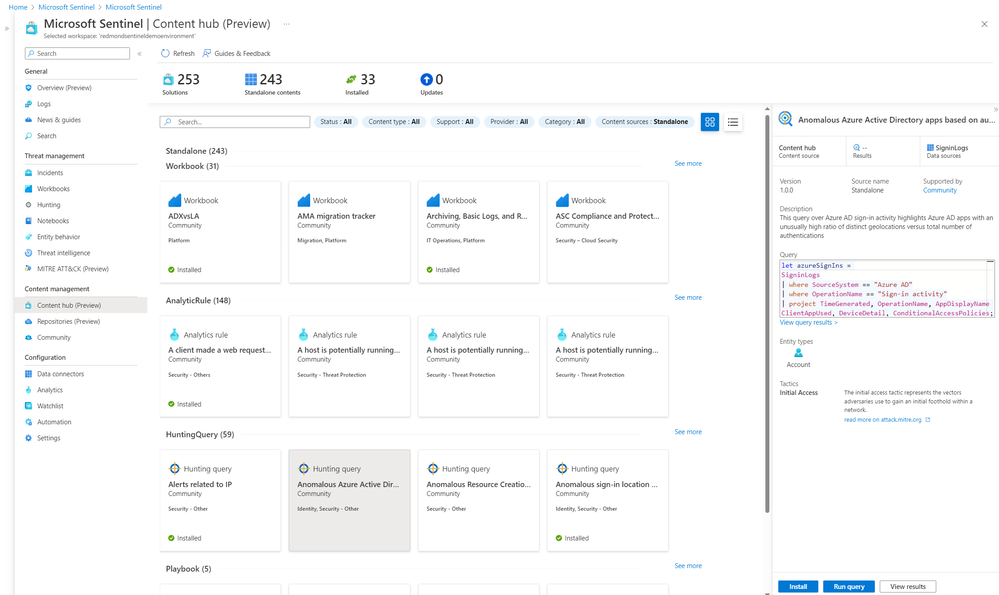Open Analytics in sidebar
Viewport: 999px width, 595px height.
[50, 390]
